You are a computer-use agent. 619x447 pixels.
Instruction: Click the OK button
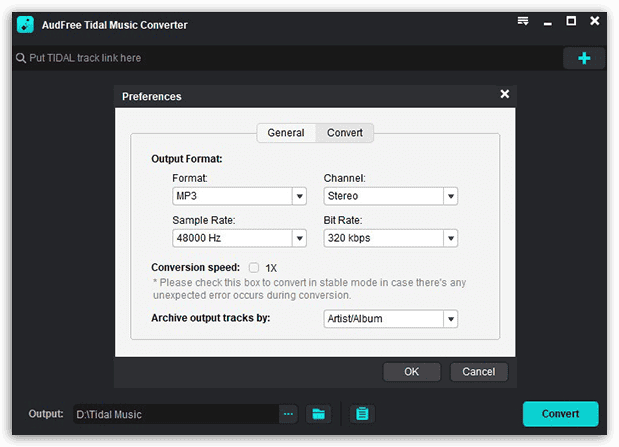tap(411, 372)
